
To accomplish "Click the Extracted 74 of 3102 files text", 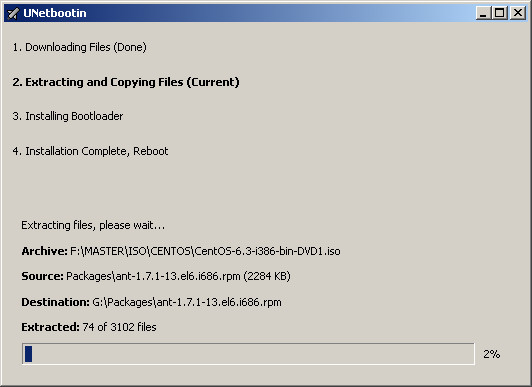I will [89, 327].
